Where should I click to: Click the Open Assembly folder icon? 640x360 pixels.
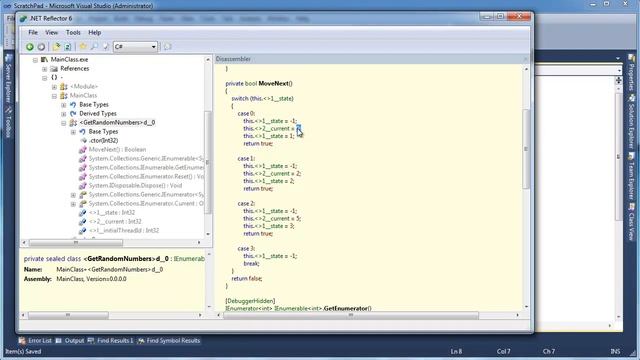coord(57,47)
